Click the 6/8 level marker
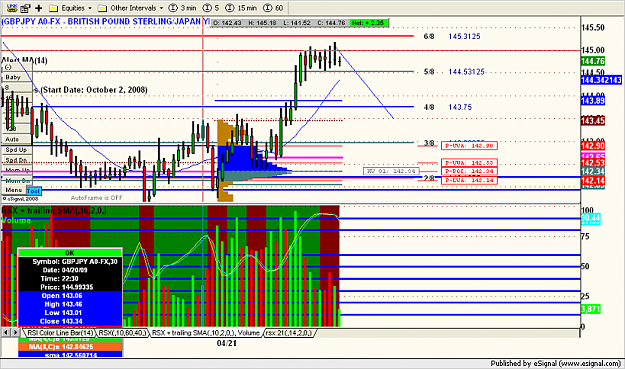This screenshot has width=625, height=369. point(429,36)
